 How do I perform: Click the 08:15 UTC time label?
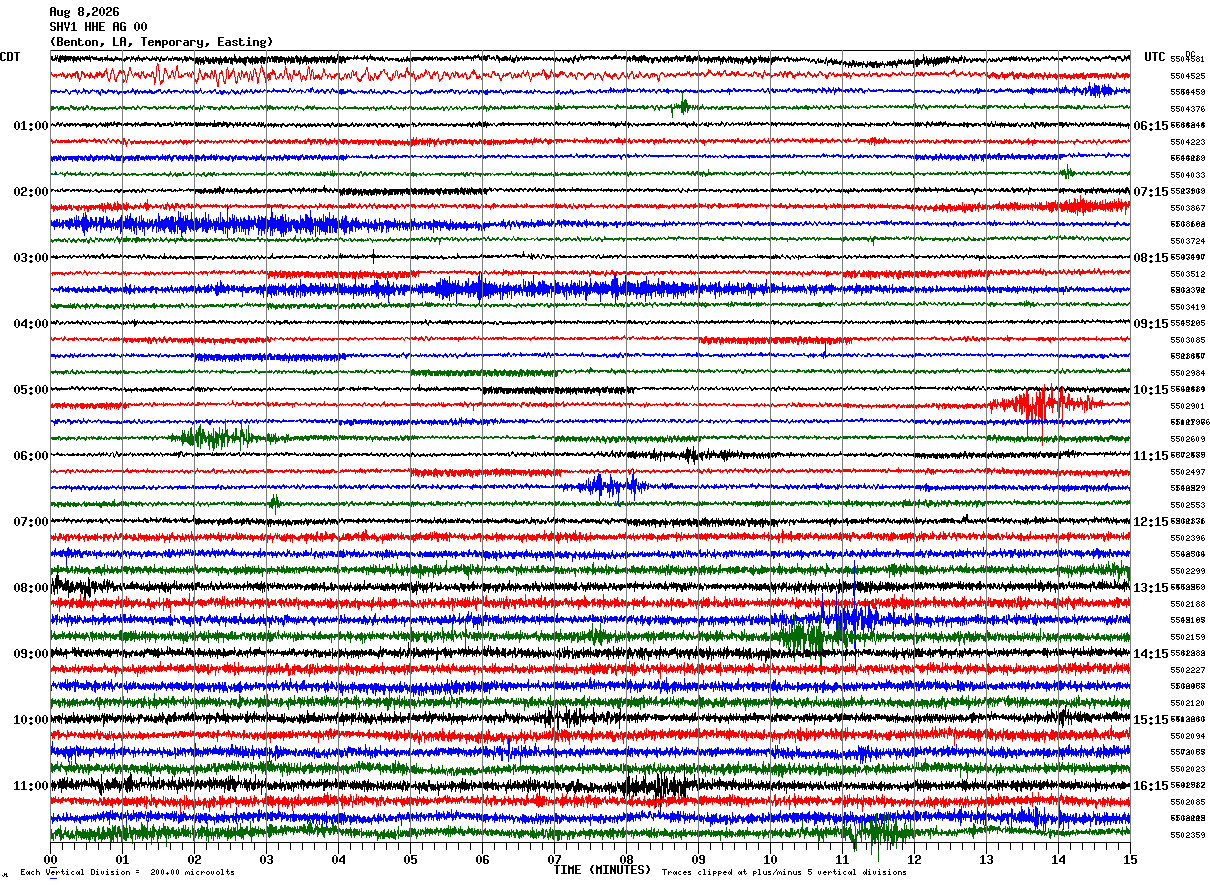[1150, 258]
